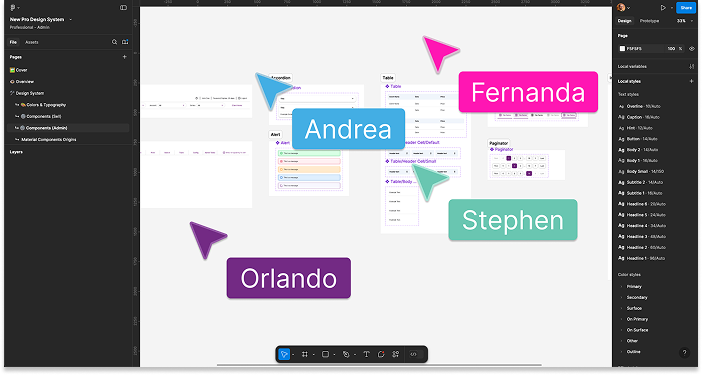Image resolution: width=702 pixels, height=375 pixels.
Task: Open the Move tool options arrow
Action: click(x=293, y=355)
